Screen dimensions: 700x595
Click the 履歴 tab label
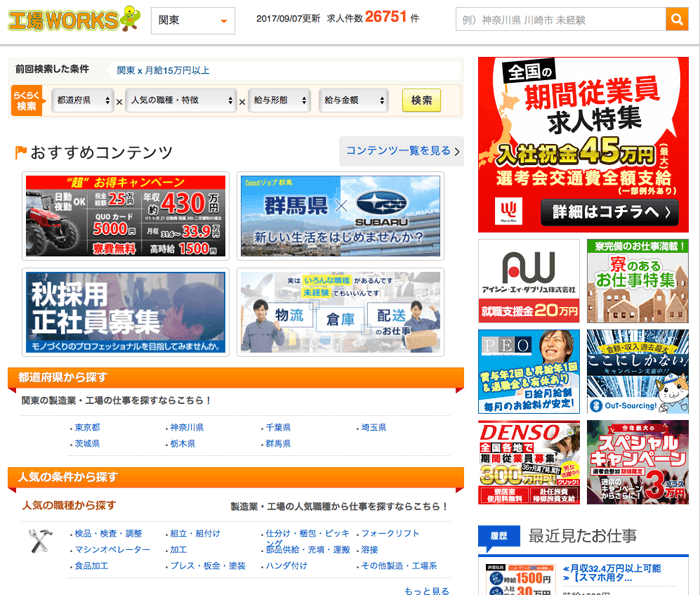[x=499, y=536]
